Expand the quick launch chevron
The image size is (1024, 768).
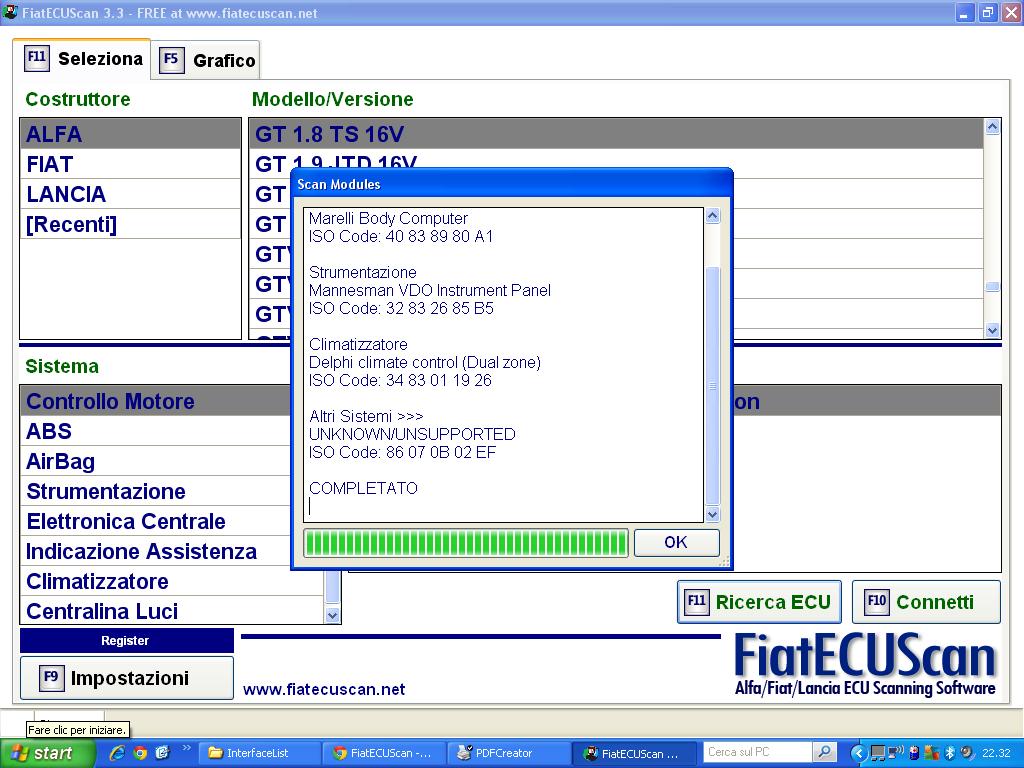[x=186, y=748]
